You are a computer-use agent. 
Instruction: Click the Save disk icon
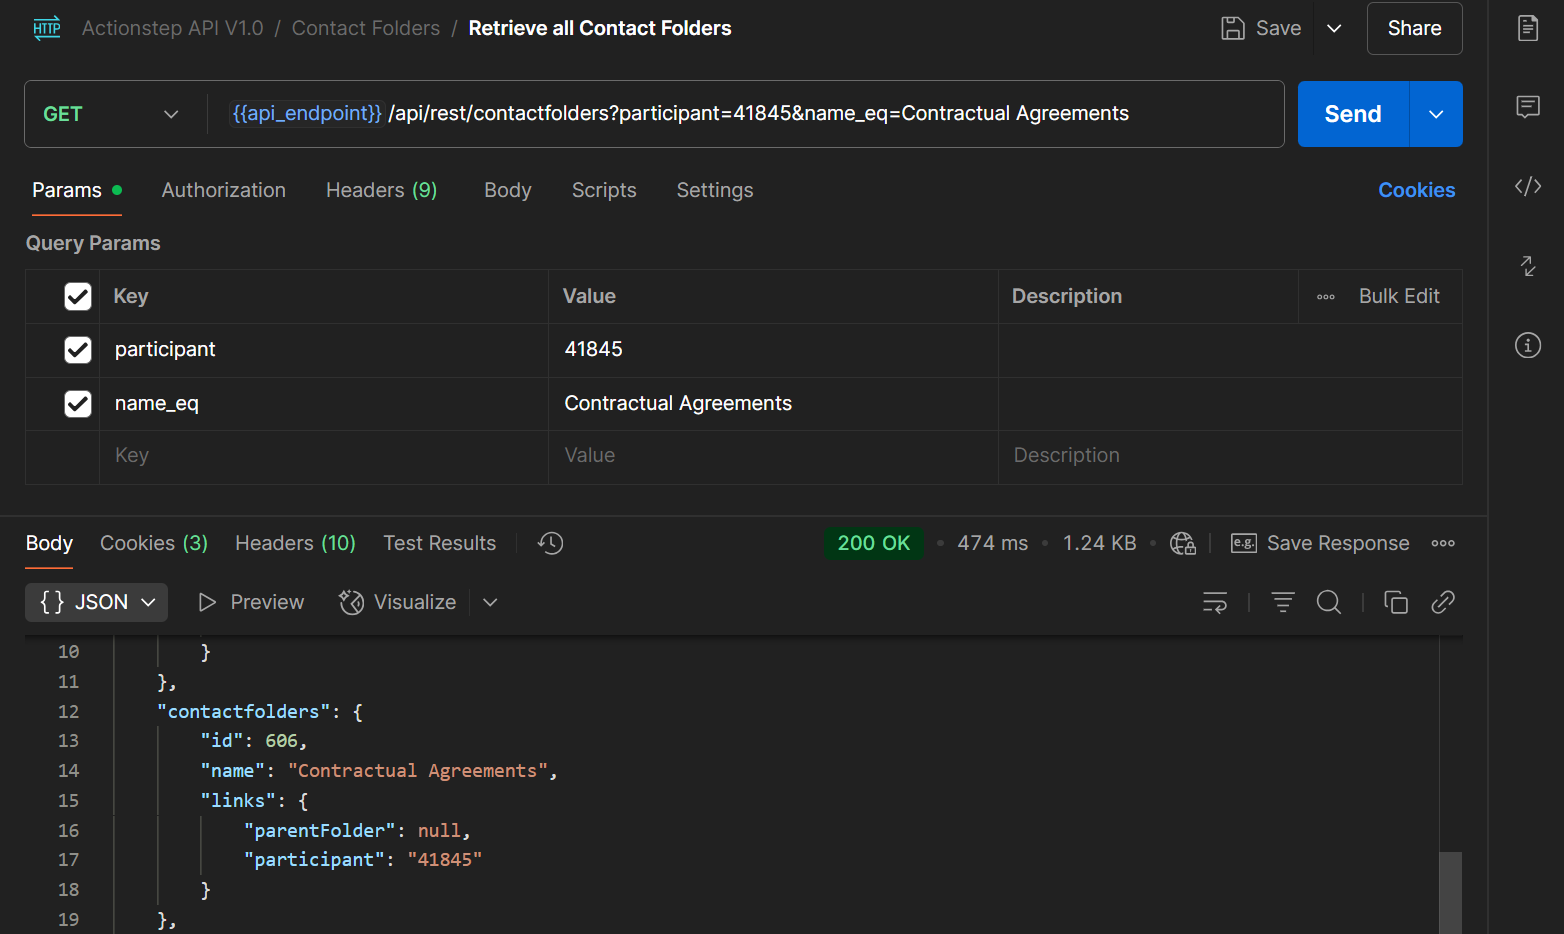coord(1233,28)
